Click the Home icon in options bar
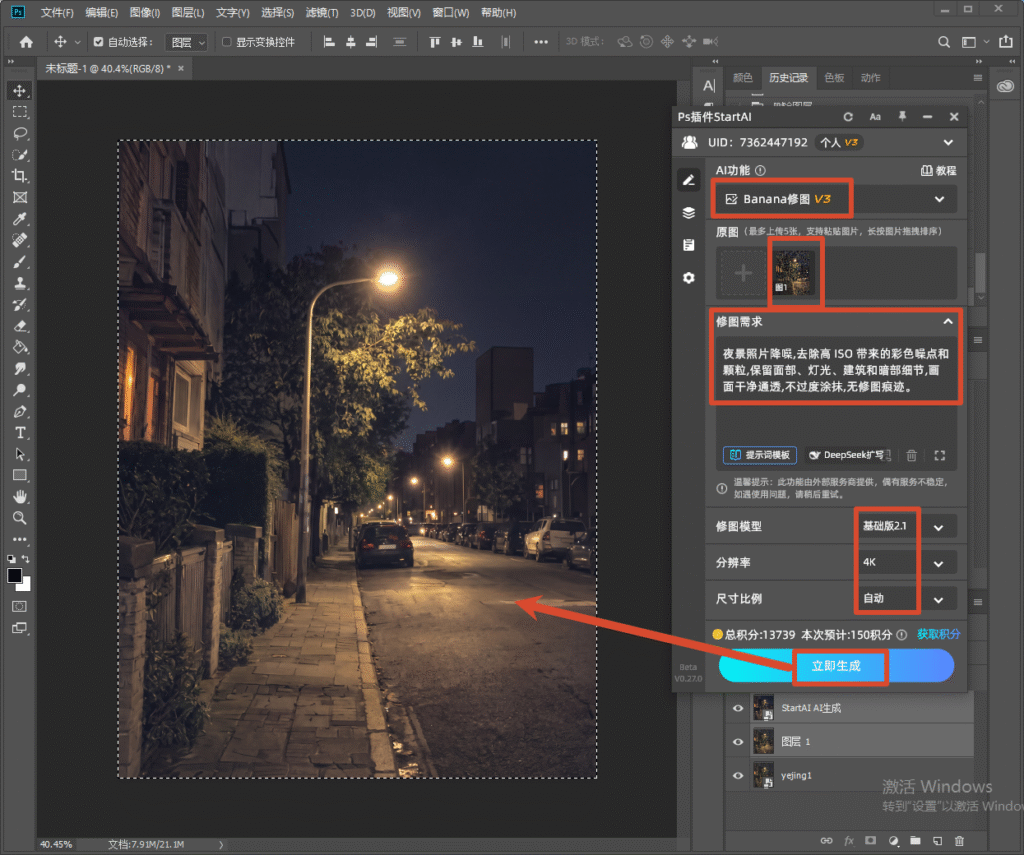This screenshot has height=855, width=1024. (x=26, y=42)
